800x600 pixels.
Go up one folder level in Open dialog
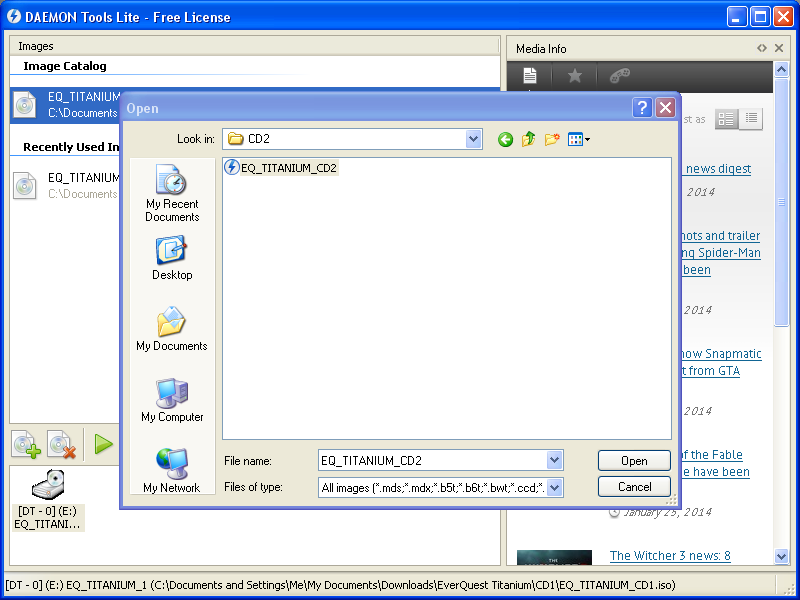click(x=528, y=139)
